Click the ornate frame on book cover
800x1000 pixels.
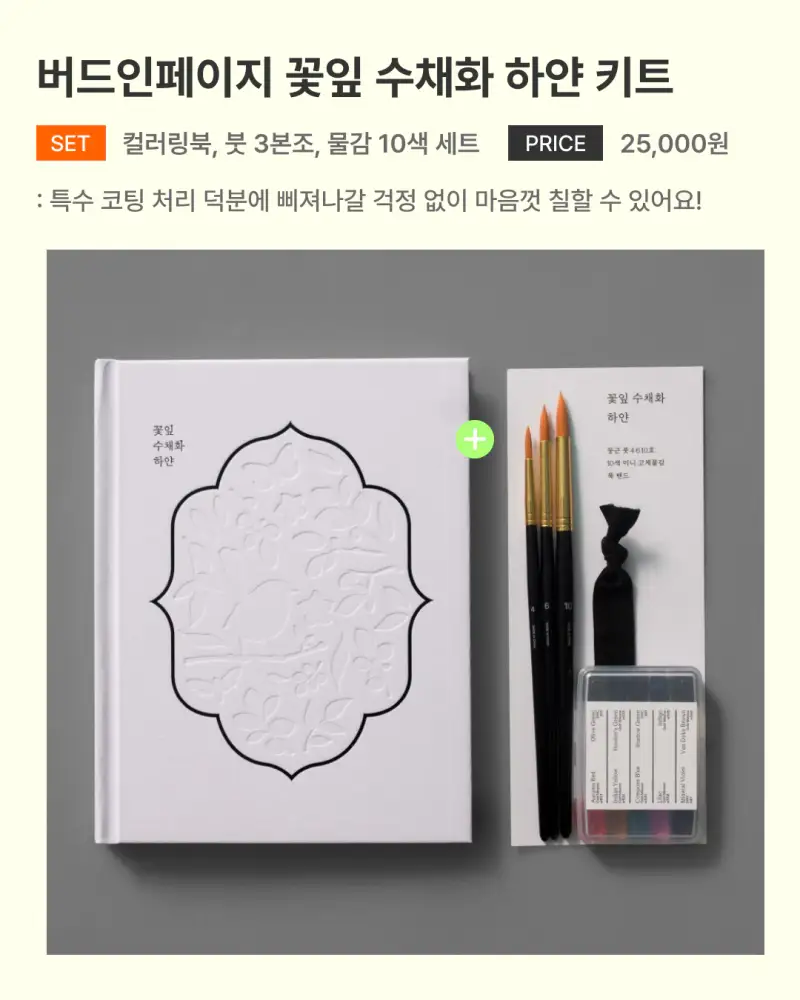click(291, 600)
